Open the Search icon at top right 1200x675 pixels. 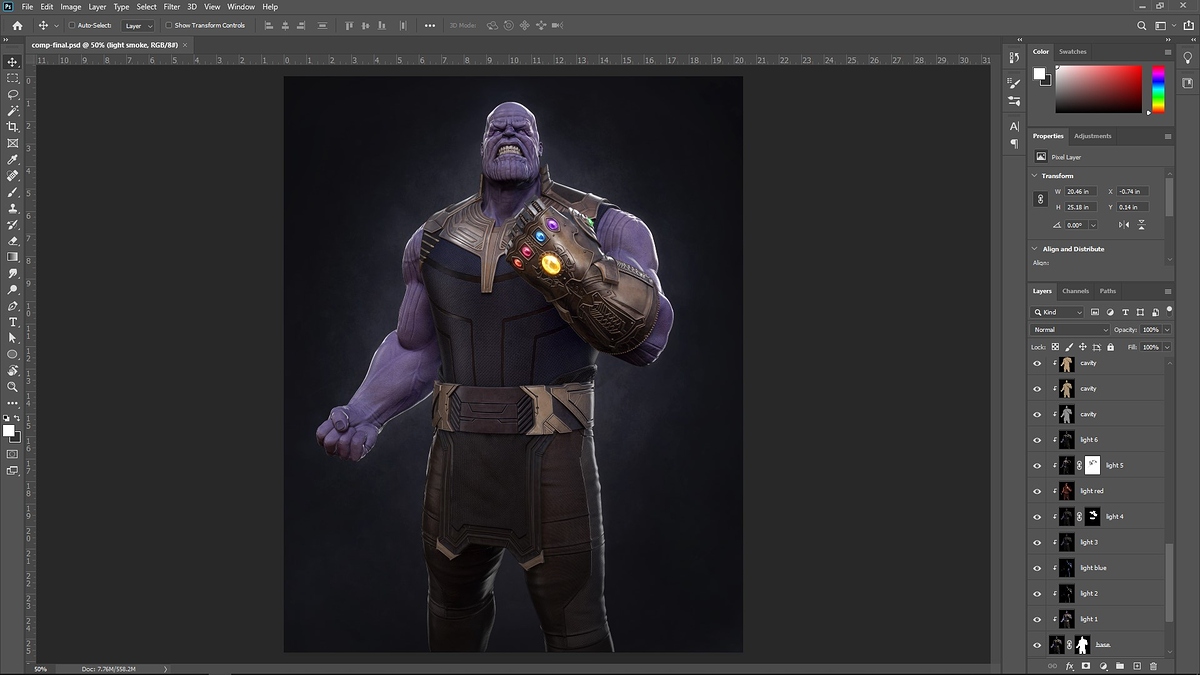click(x=1143, y=26)
